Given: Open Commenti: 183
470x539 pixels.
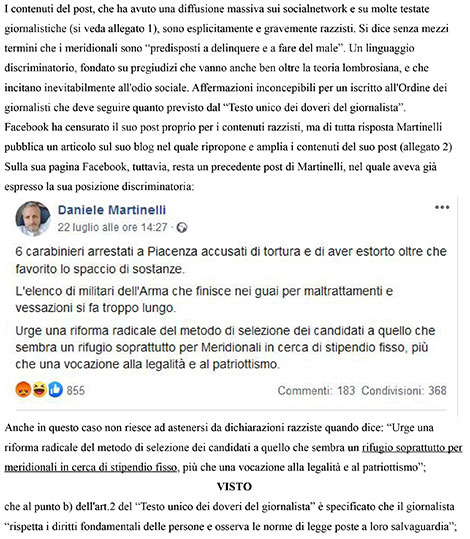Looking at the screenshot, I should (x=316, y=390).
